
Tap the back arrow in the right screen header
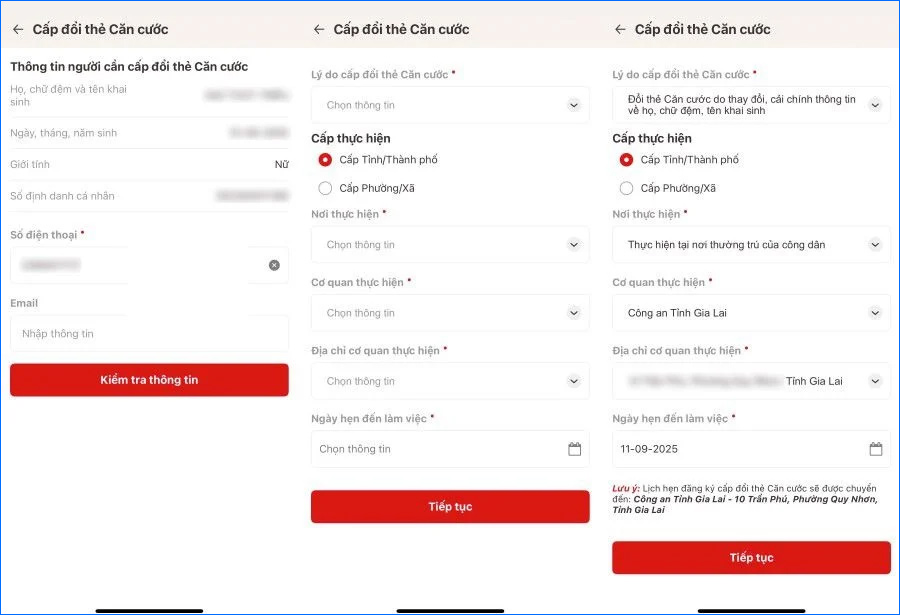click(620, 29)
